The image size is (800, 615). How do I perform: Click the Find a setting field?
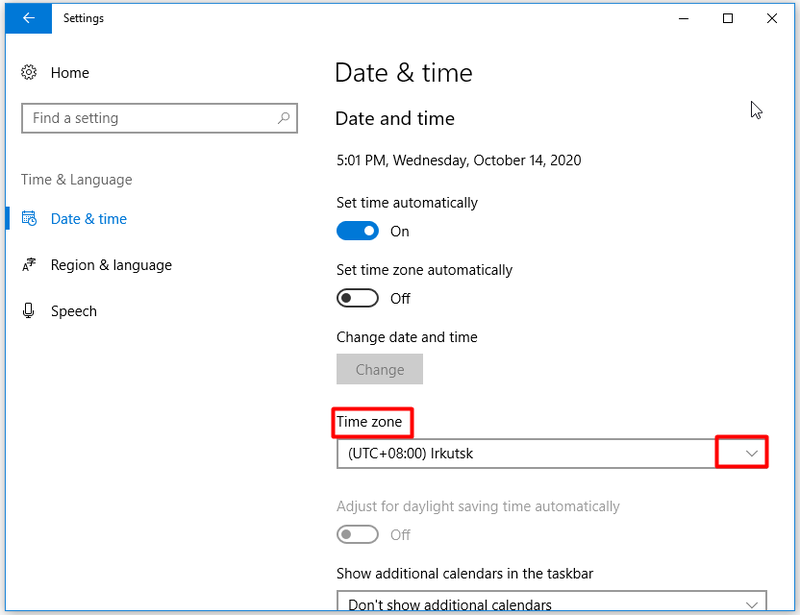(x=159, y=118)
